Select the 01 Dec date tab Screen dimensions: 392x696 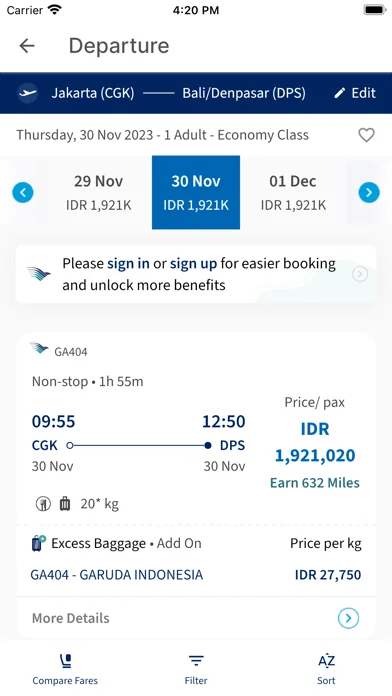293,193
